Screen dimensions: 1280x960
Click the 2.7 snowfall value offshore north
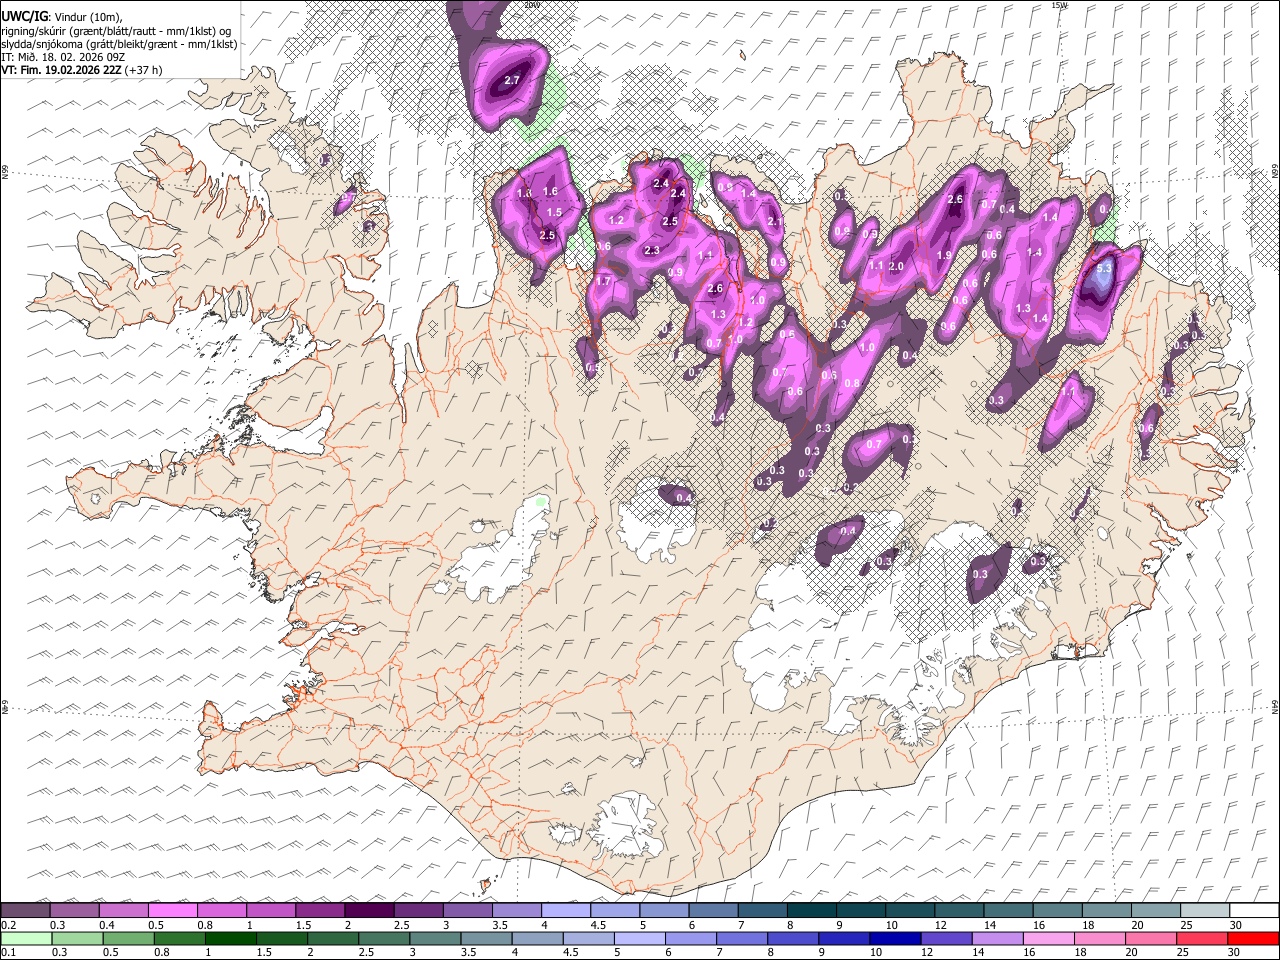coord(513,80)
